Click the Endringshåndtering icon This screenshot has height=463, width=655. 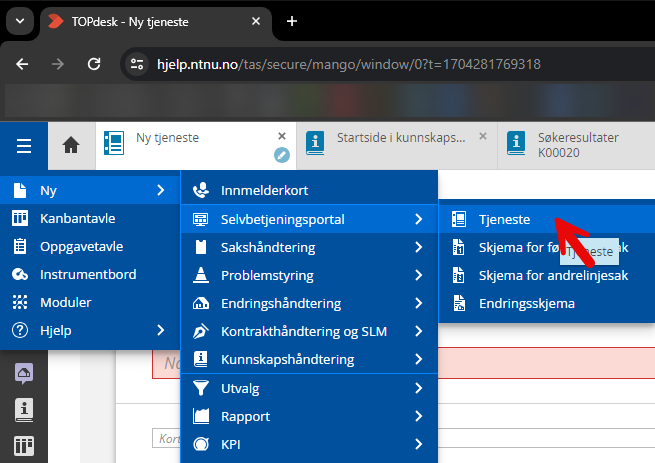pyautogui.click(x=201, y=303)
